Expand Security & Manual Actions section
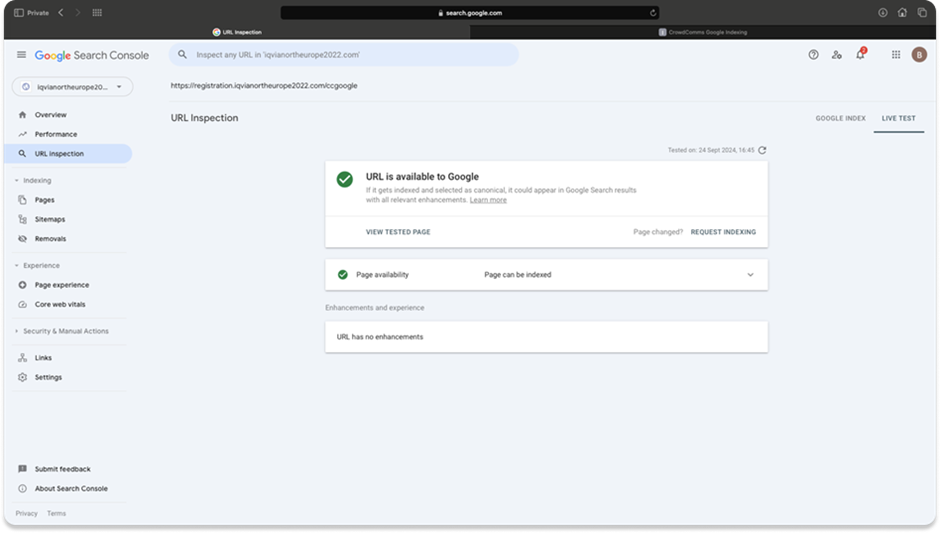 pos(16,331)
